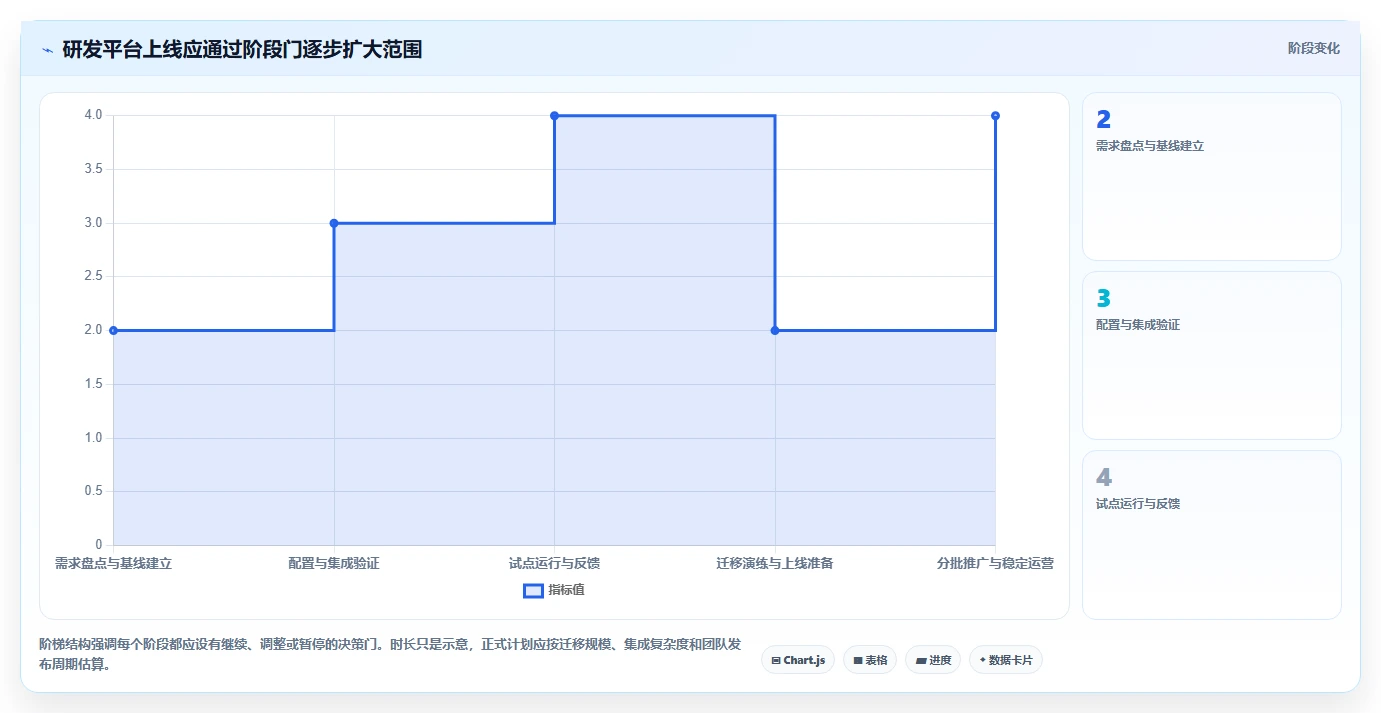1381x713 pixels.
Task: Click the card caption 需求盘点与基线建立
Action: pyautogui.click(x=1150, y=146)
